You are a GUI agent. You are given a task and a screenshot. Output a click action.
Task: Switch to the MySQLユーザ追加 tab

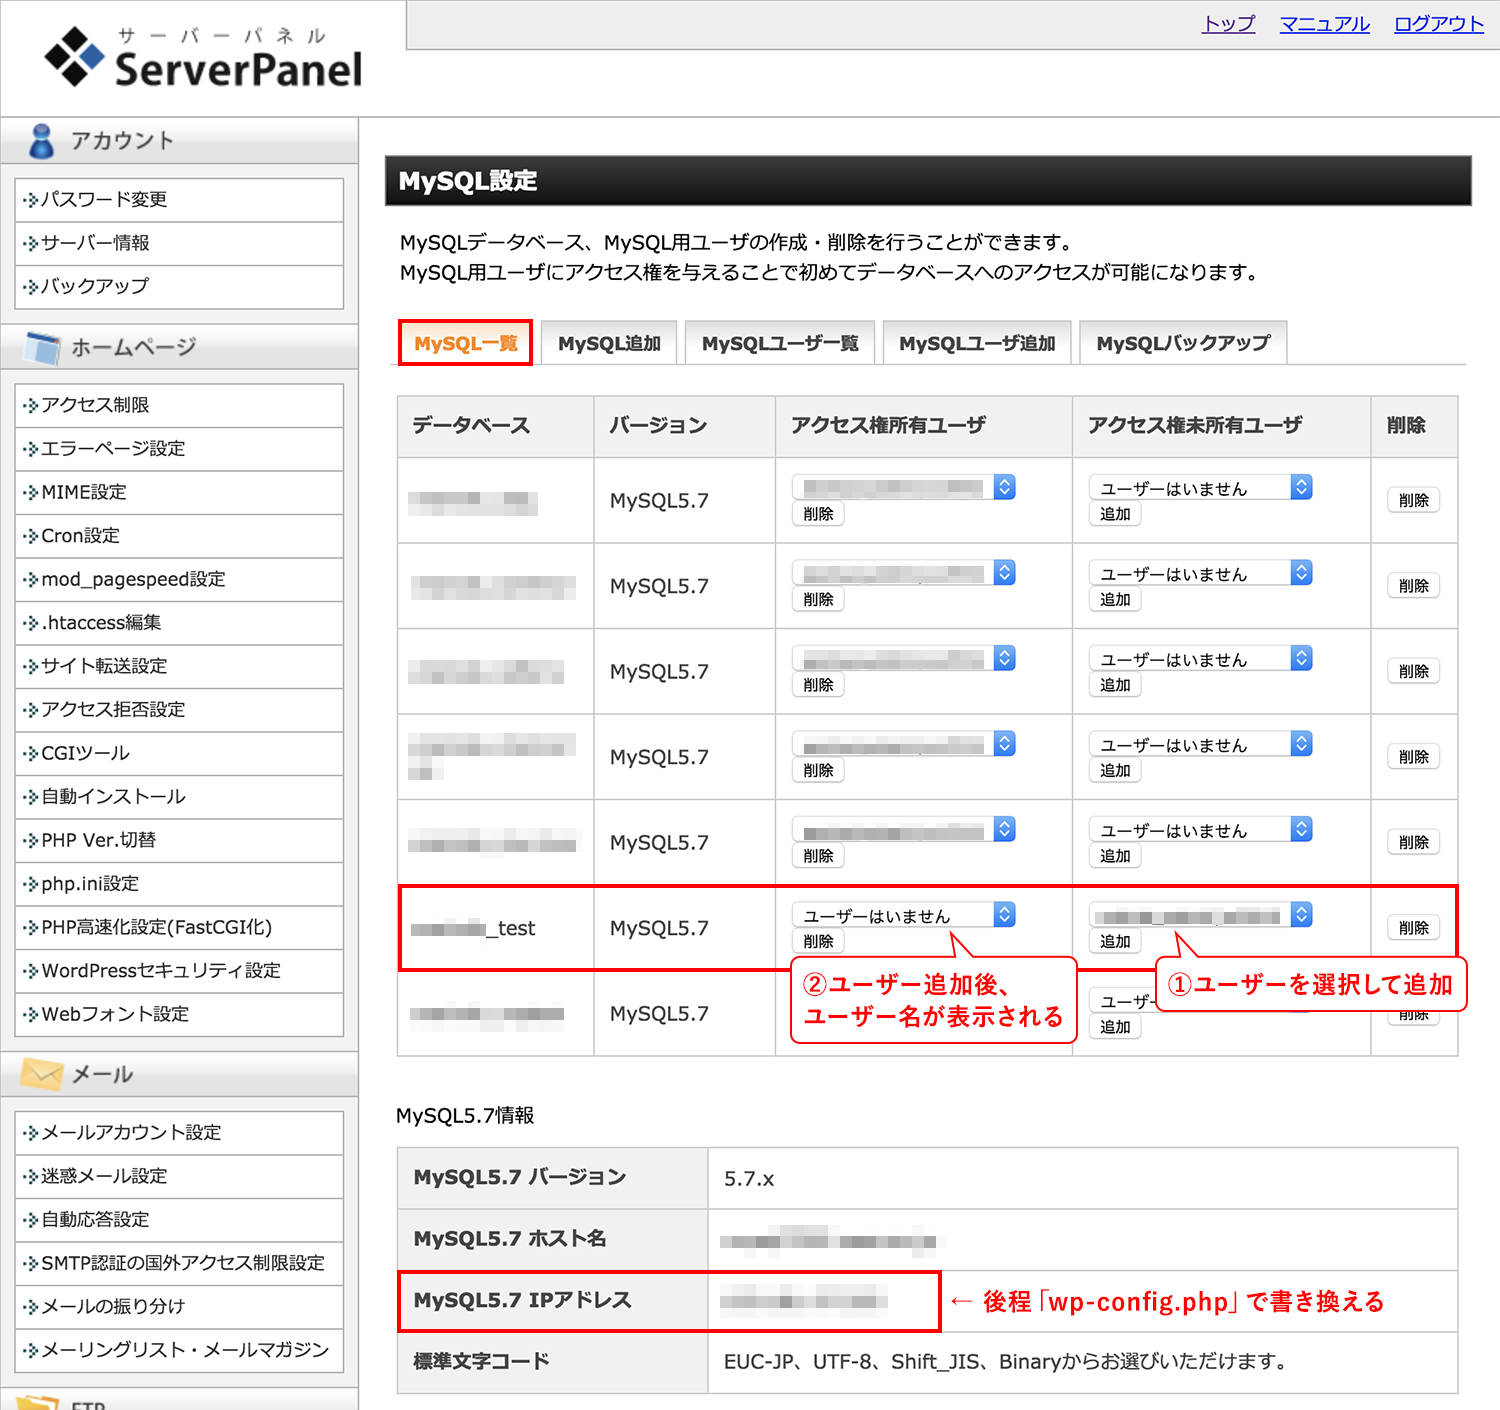tap(977, 343)
